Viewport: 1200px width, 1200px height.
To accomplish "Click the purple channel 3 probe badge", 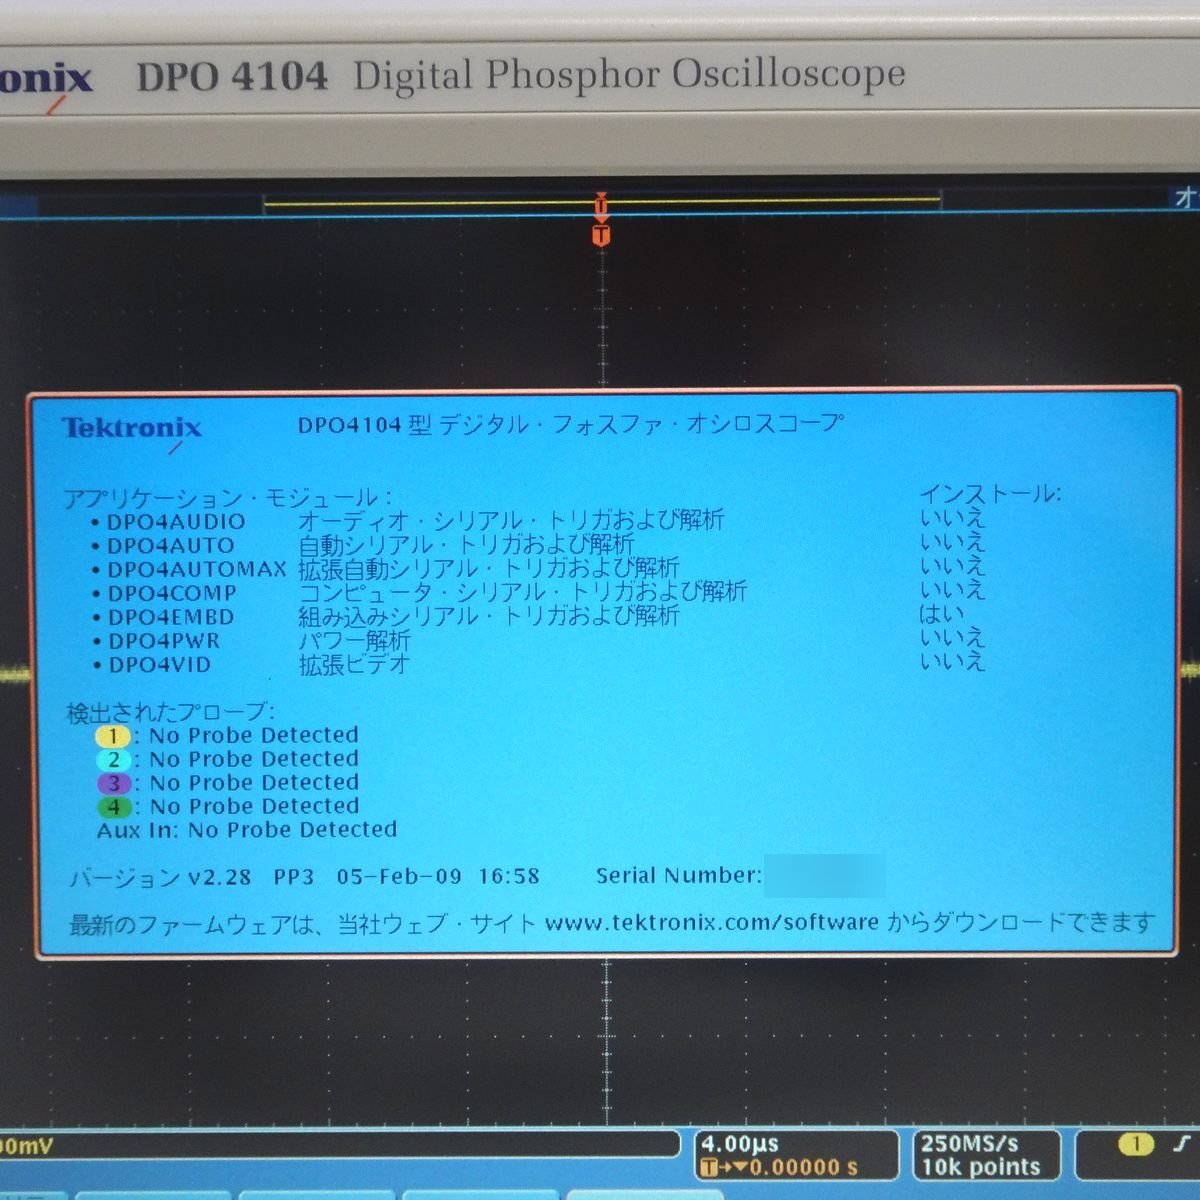I will (113, 783).
